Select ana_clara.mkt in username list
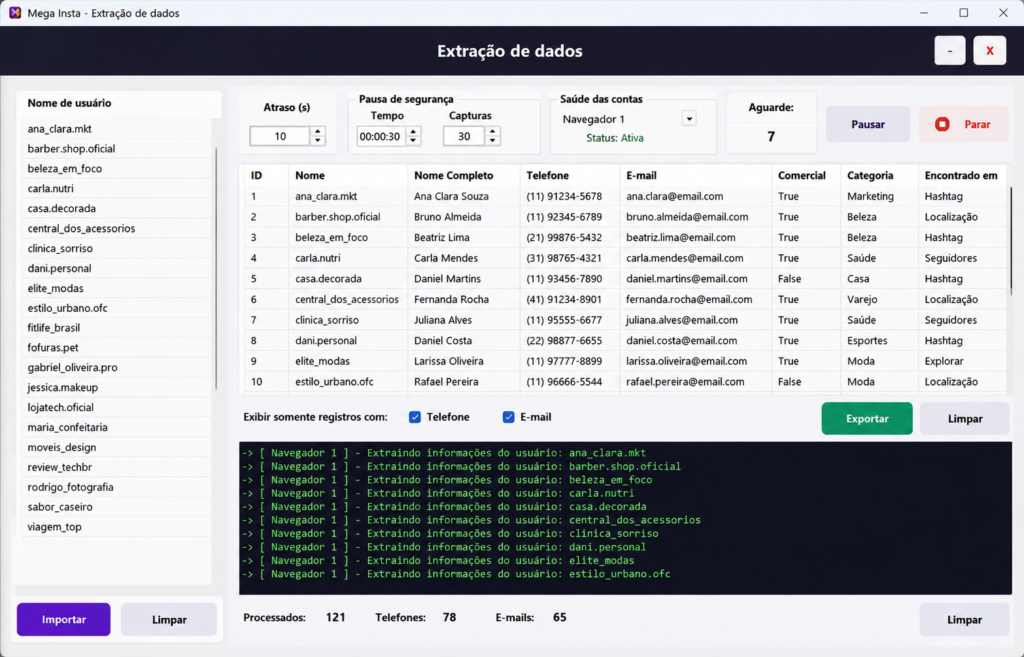Viewport: 1024px width, 657px height. click(116, 129)
